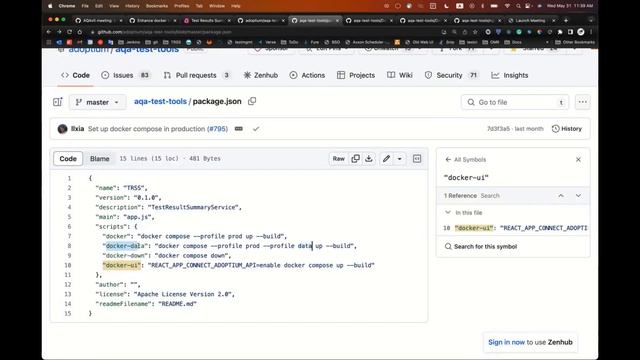Viewport: 640px width, 360px height.
Task: Open the History menu in menu bar
Action: tap(132, 6)
